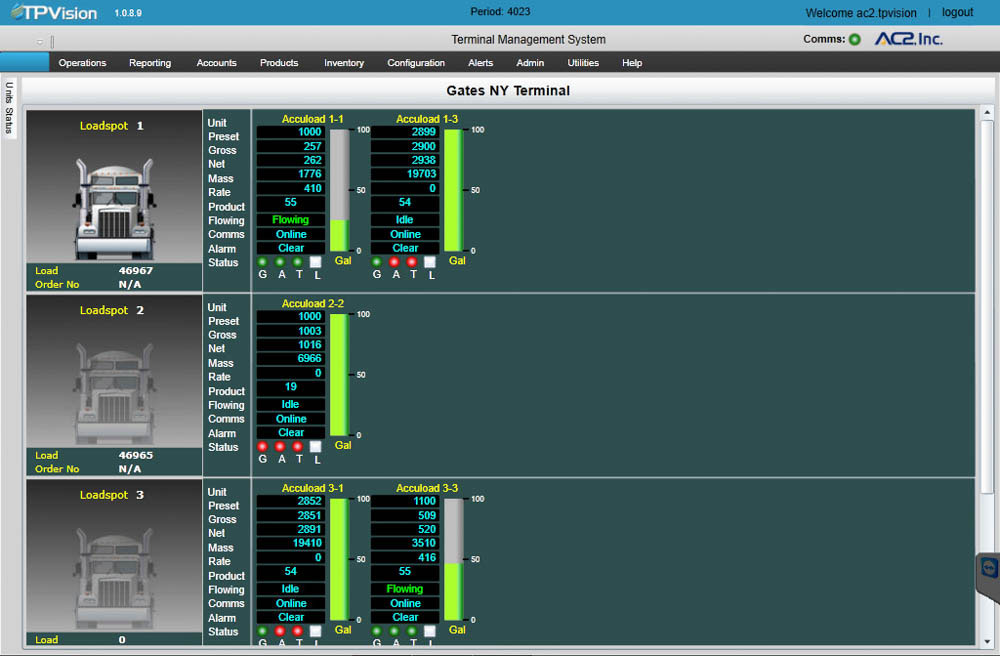Enable the L checkbox on Accuload 2-2
1000x656 pixels.
pos(314,446)
